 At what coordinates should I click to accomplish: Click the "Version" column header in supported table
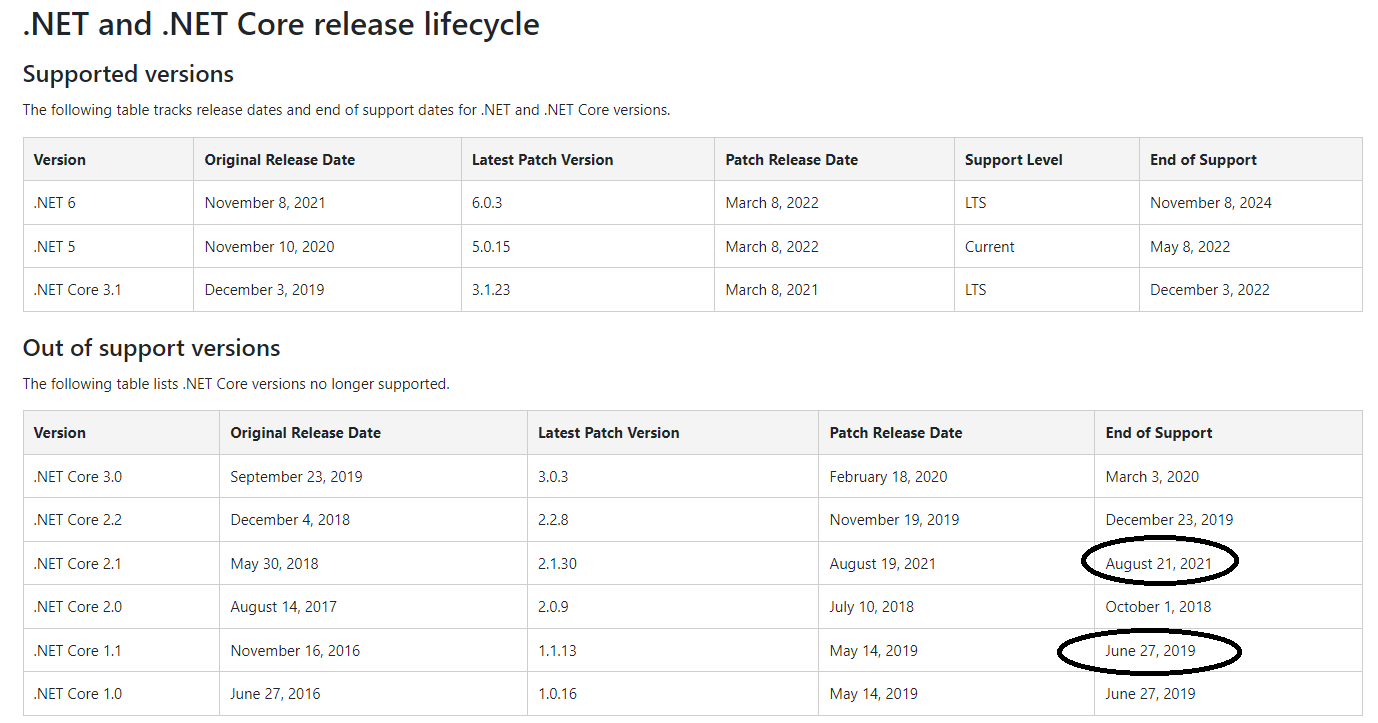point(60,159)
